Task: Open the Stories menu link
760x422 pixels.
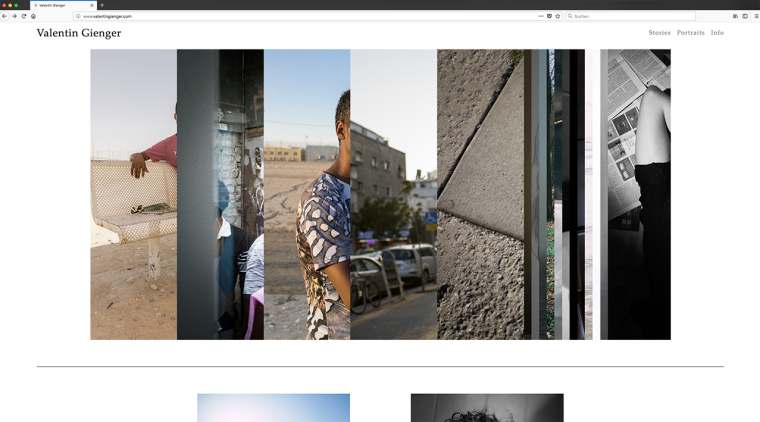Action: [x=659, y=32]
